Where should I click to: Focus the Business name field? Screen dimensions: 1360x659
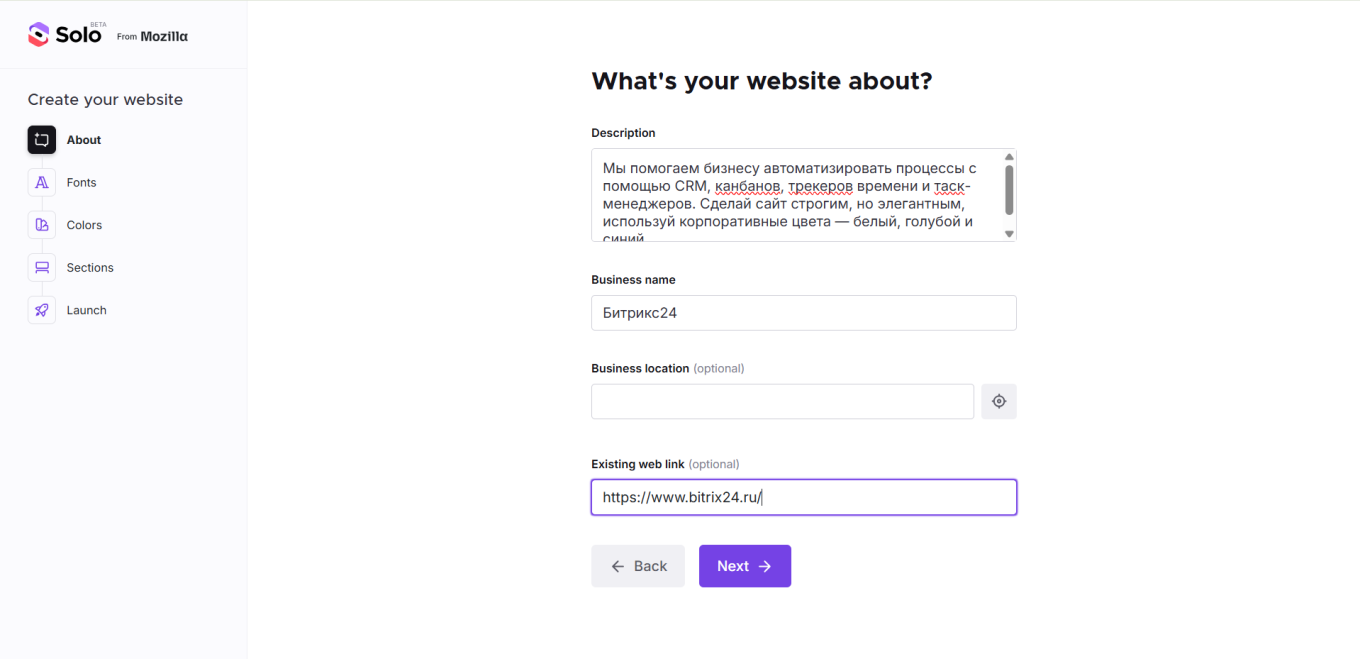point(803,313)
